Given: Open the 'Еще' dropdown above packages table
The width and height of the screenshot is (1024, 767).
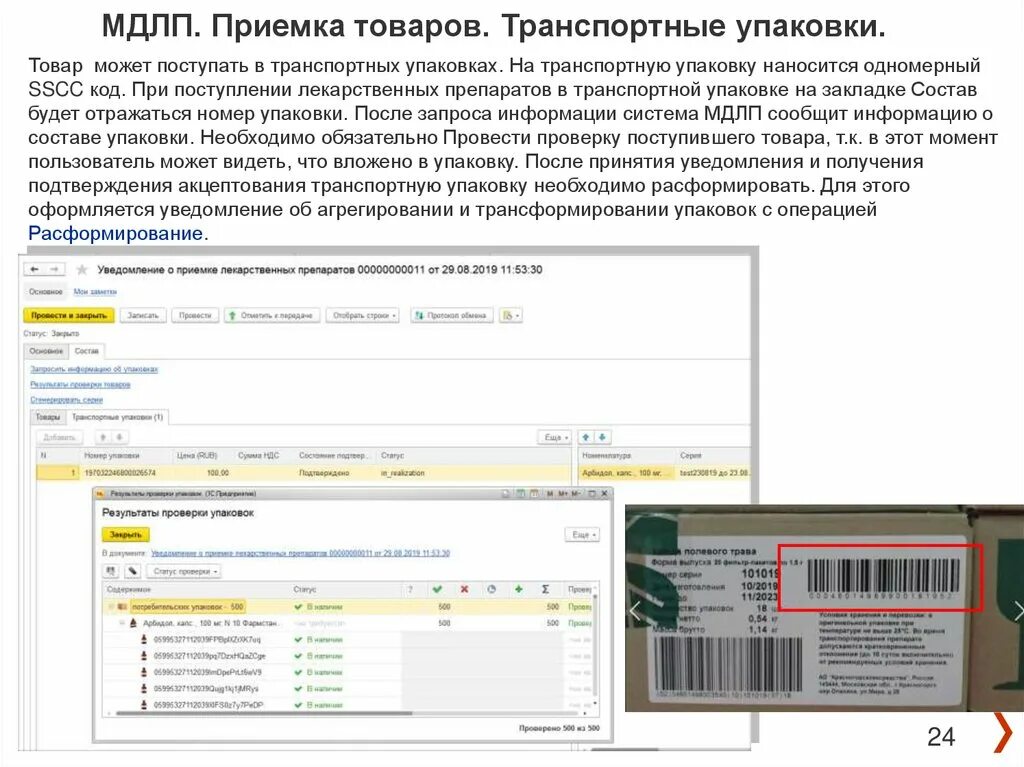Looking at the screenshot, I should [x=556, y=437].
